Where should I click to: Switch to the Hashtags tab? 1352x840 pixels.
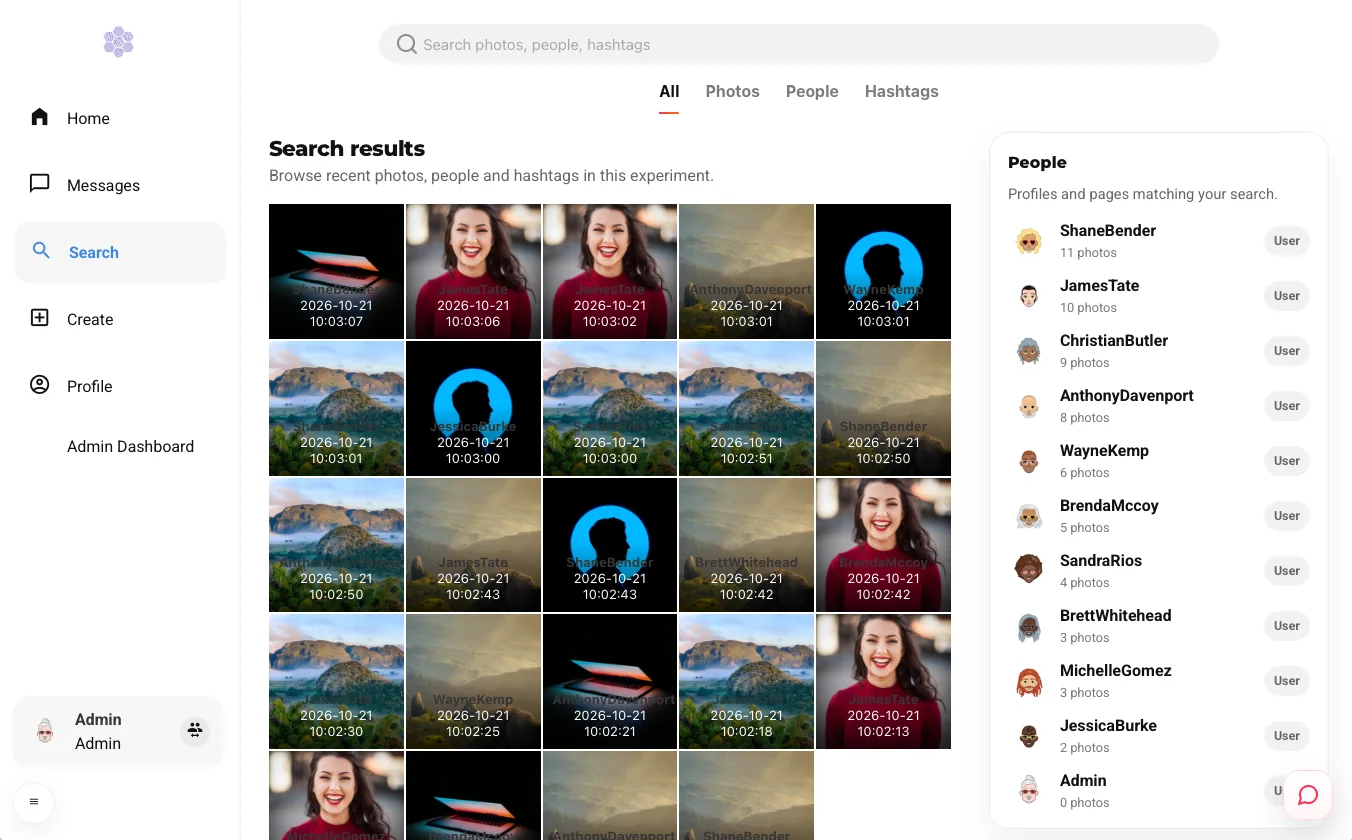(902, 91)
